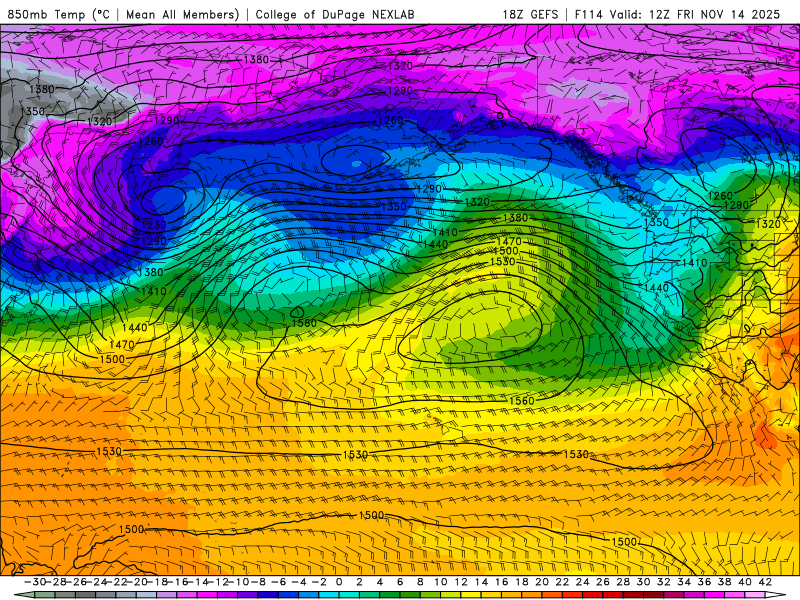Click the -14 value on the color scale
Image resolution: width=800 pixels, height=600 pixels.
coord(198,582)
